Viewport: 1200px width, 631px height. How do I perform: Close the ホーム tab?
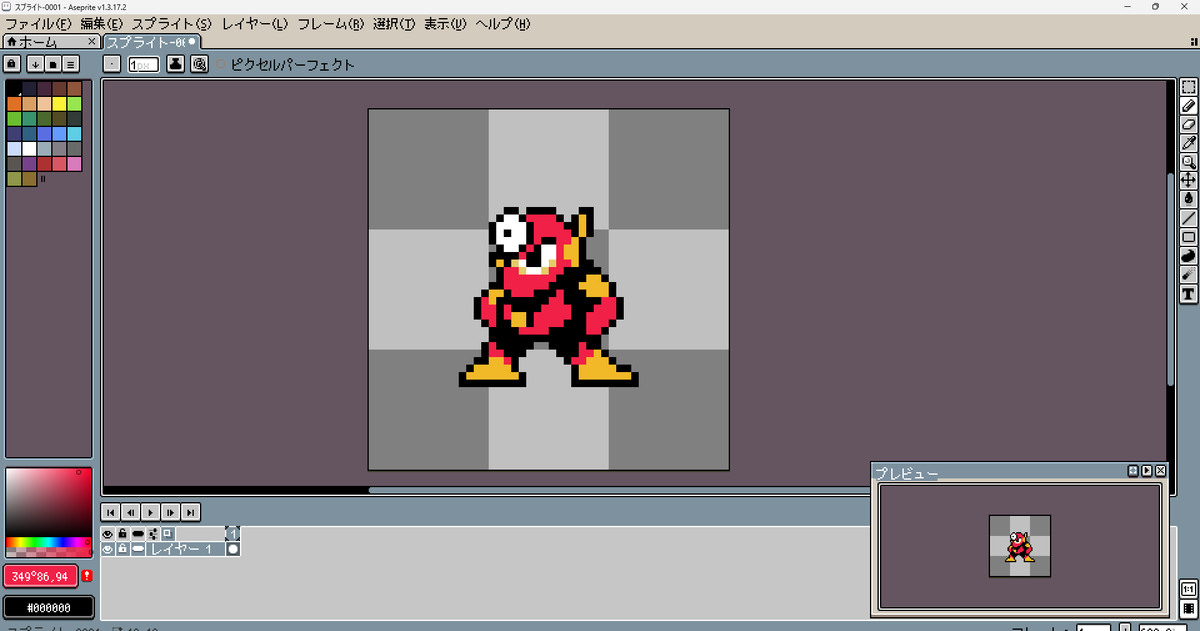(92, 42)
